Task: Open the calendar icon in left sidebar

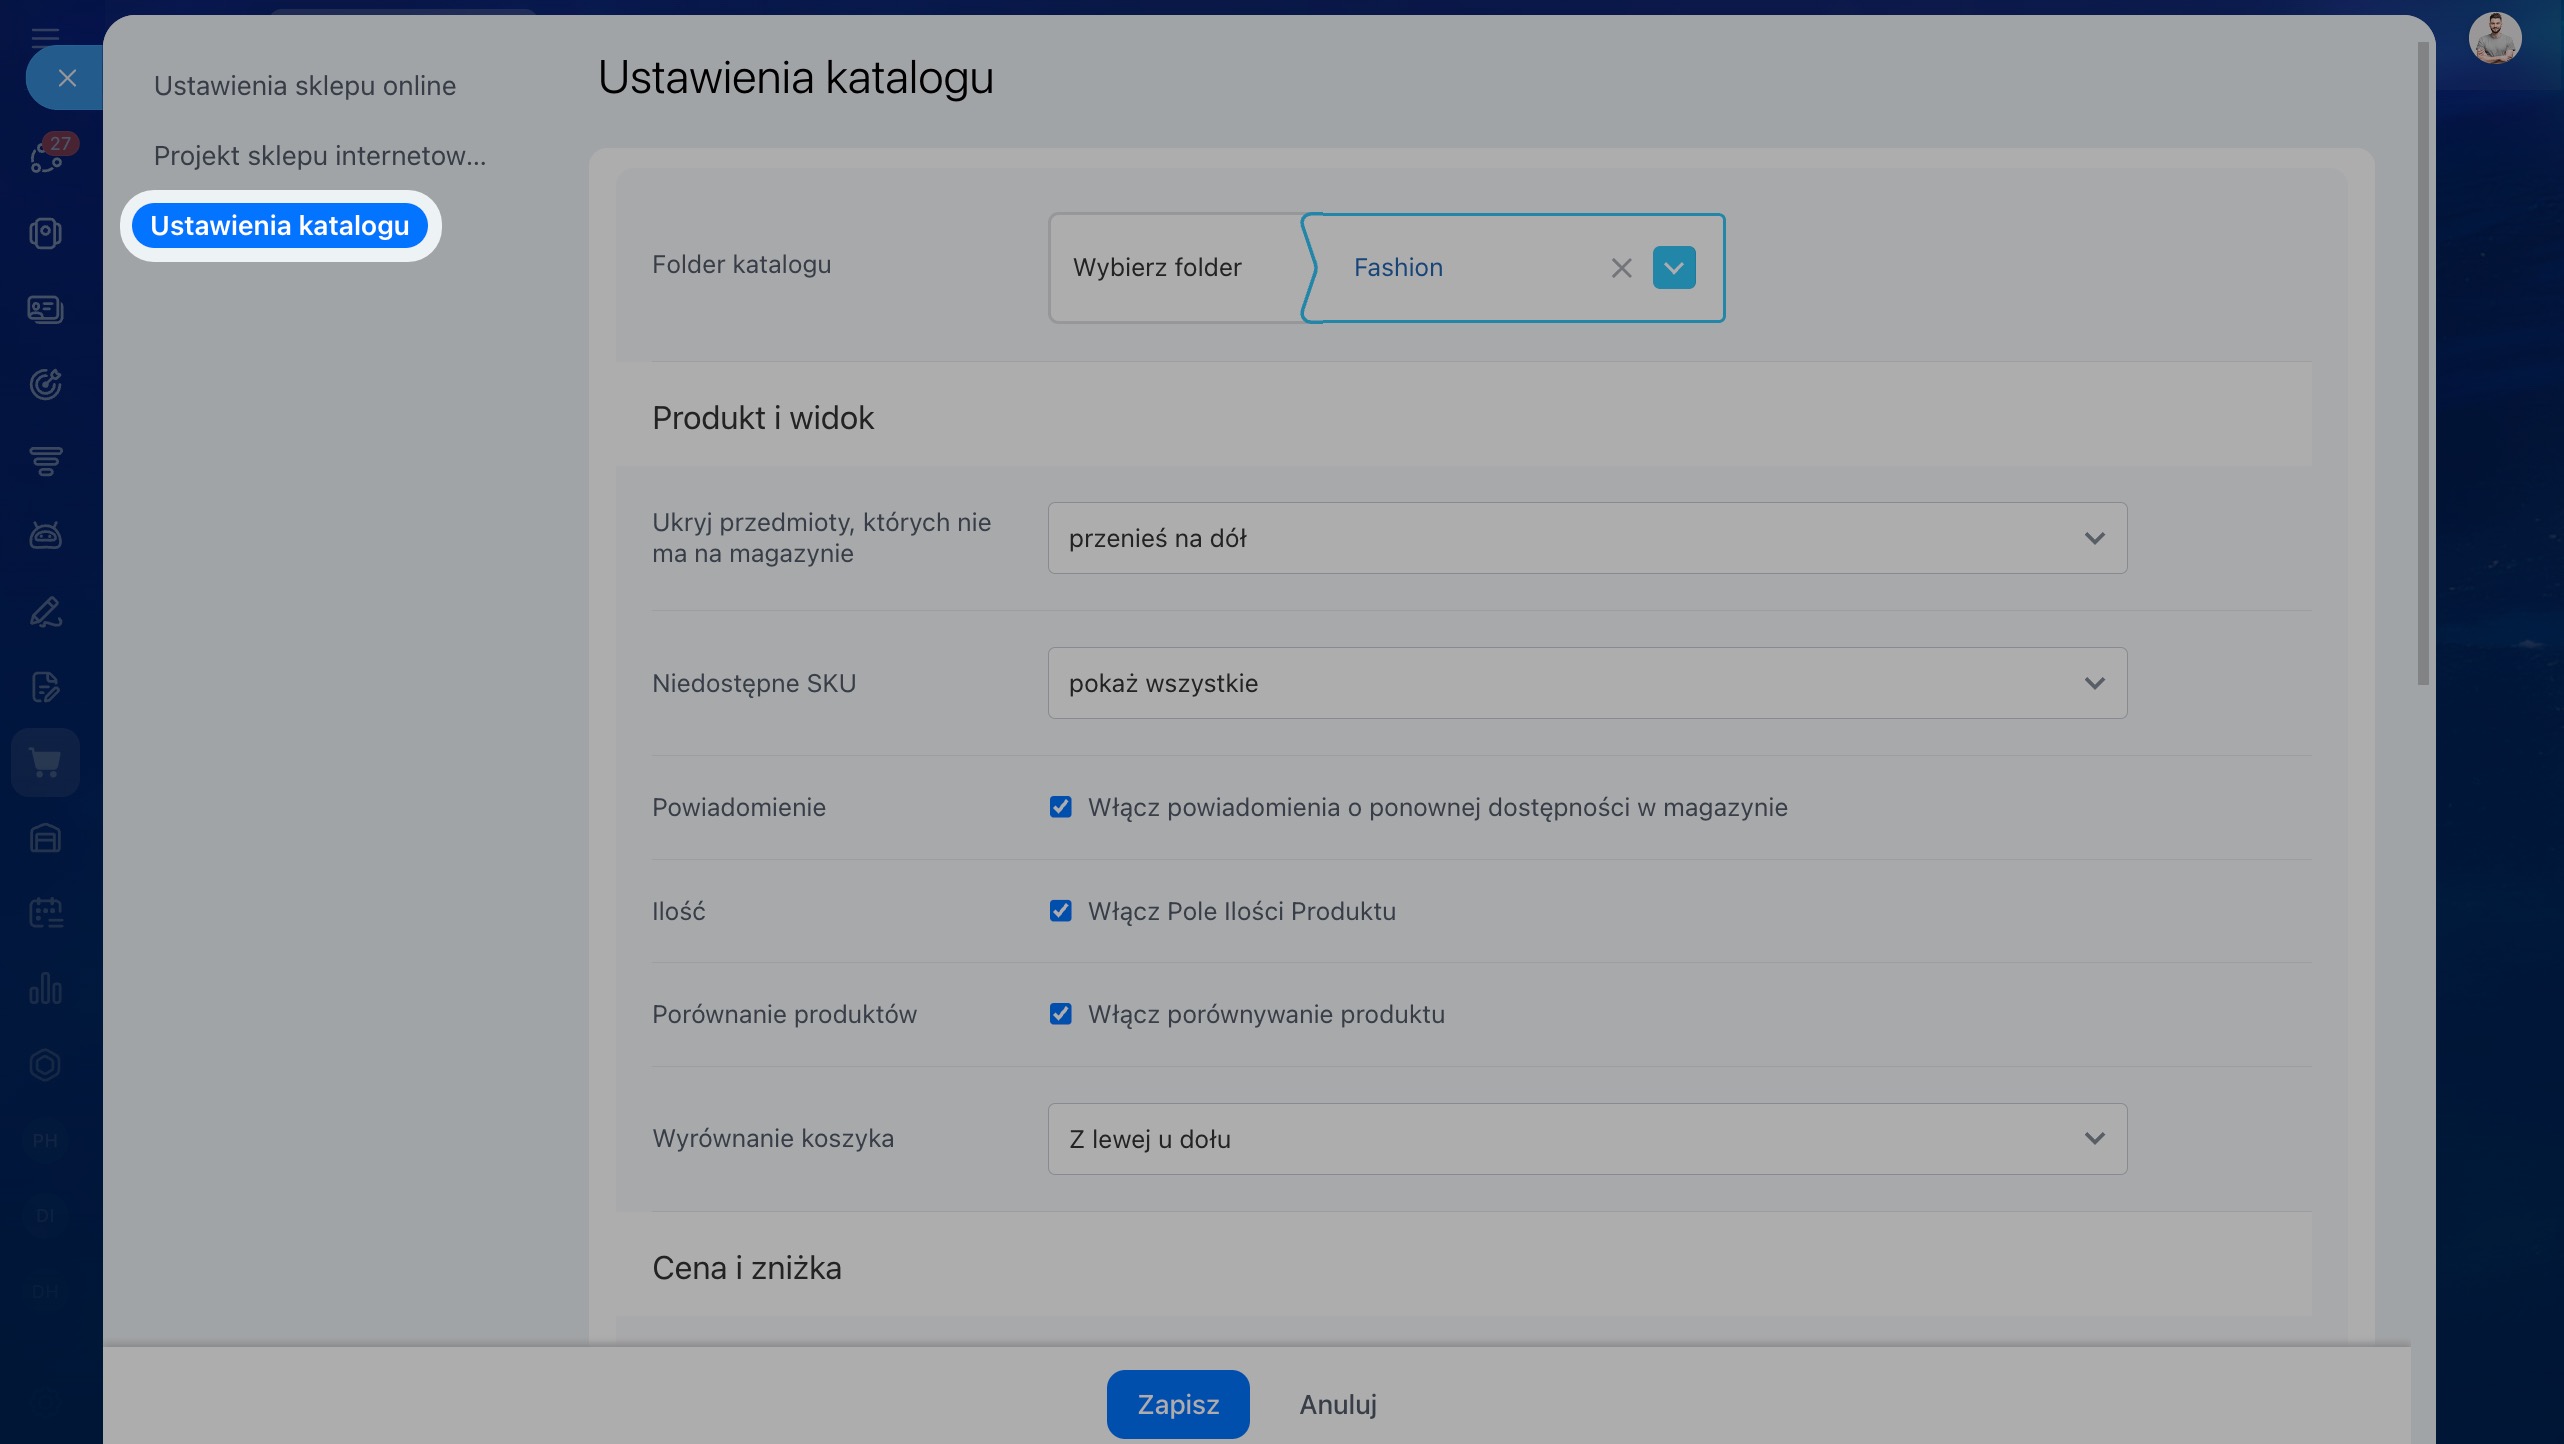Action: [45, 912]
